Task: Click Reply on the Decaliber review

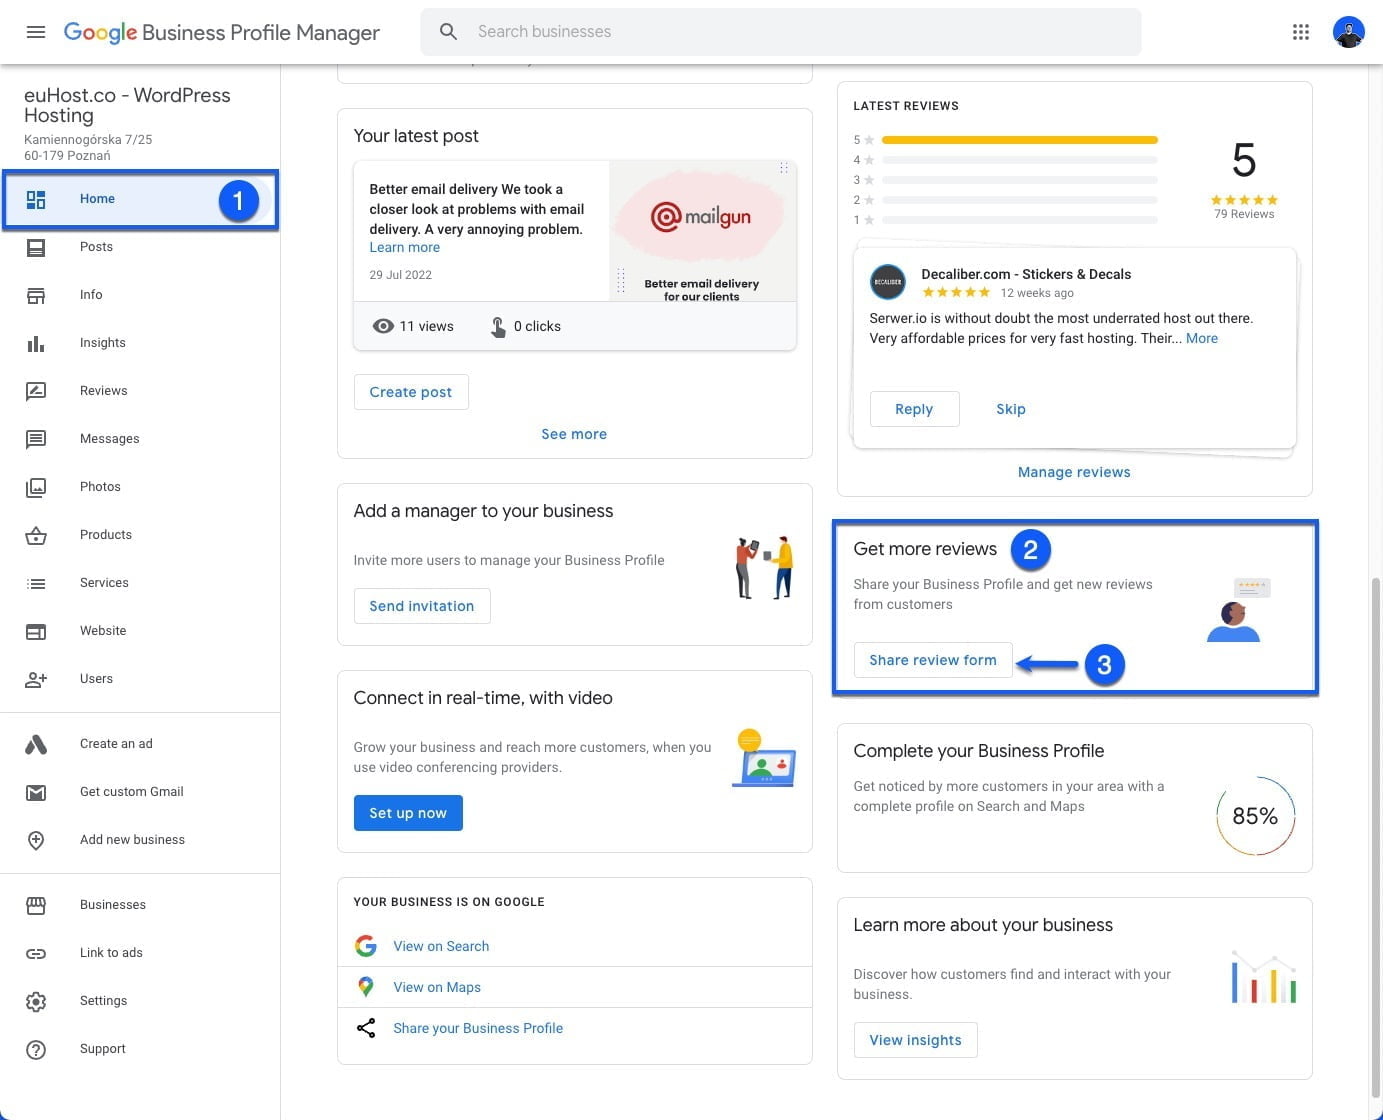Action: [x=914, y=409]
